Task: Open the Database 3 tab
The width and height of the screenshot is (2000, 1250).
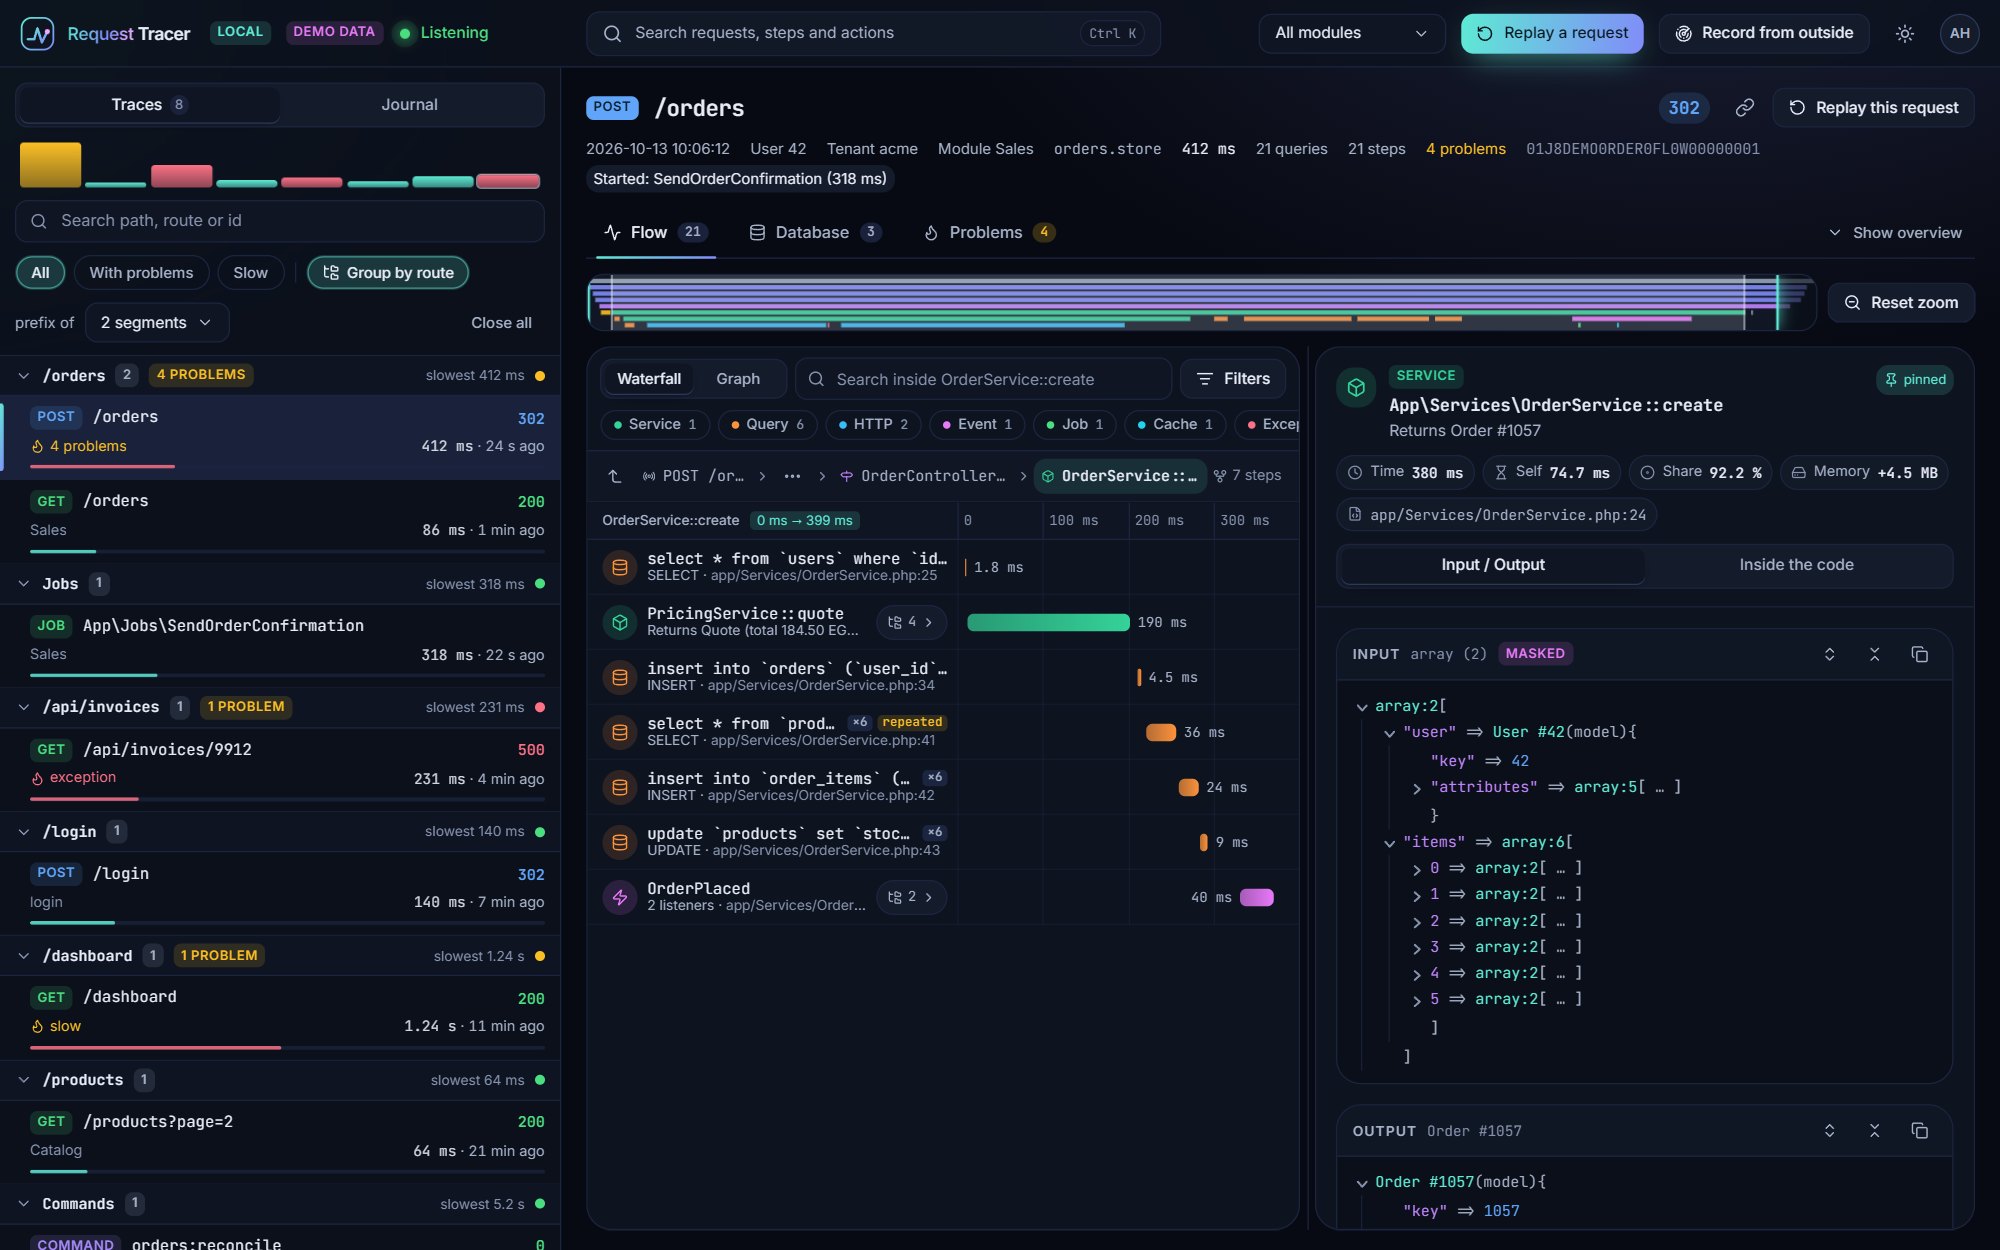Action: point(814,233)
